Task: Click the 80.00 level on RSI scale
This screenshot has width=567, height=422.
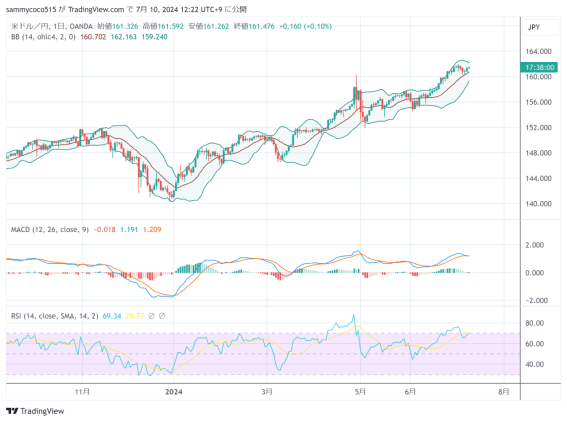Action: (x=534, y=323)
